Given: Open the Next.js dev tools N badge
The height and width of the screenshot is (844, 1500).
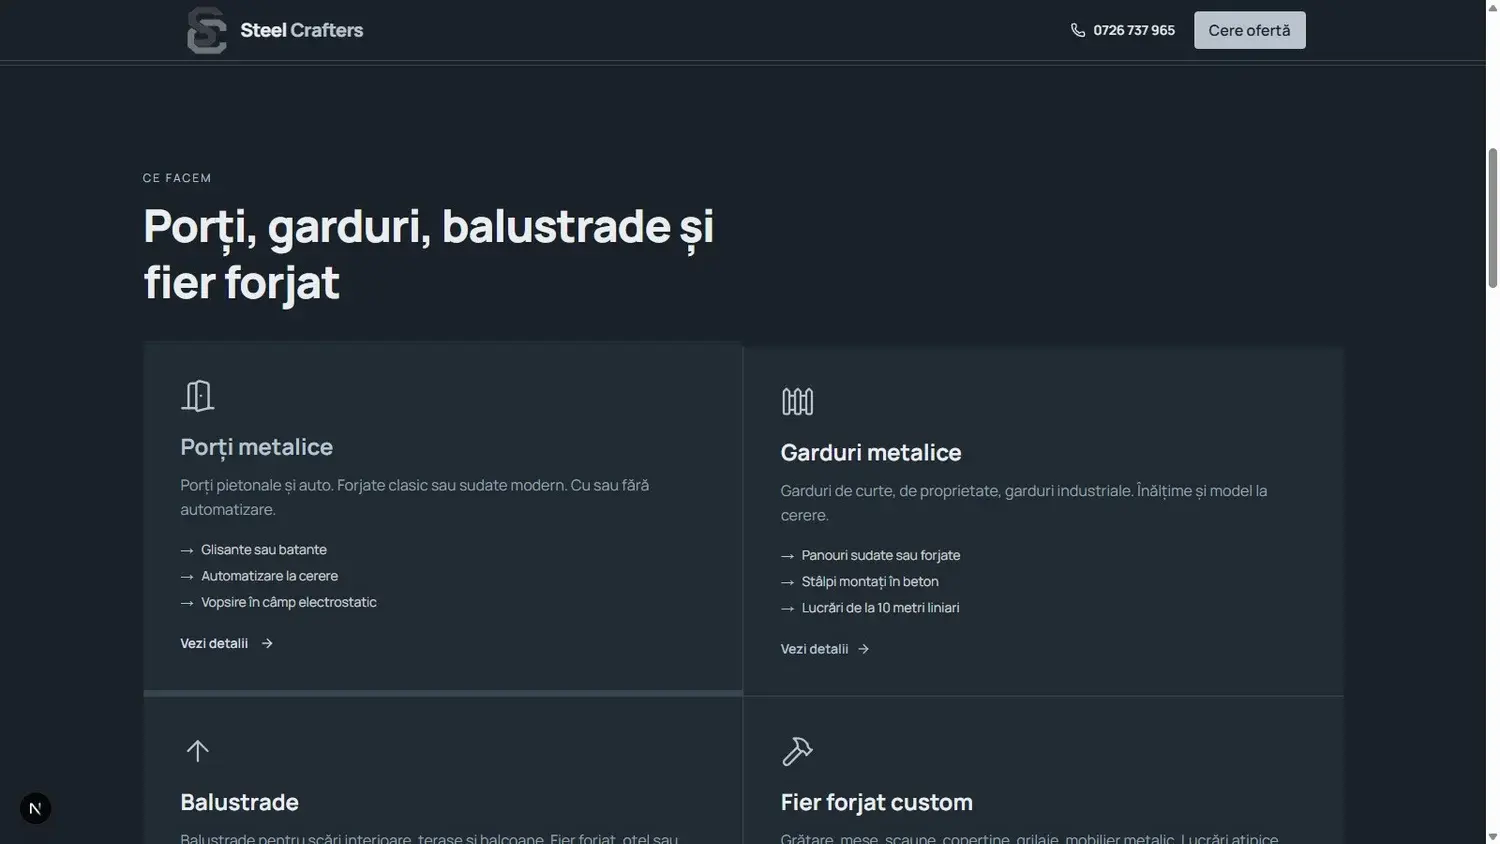Looking at the screenshot, I should click(35, 808).
